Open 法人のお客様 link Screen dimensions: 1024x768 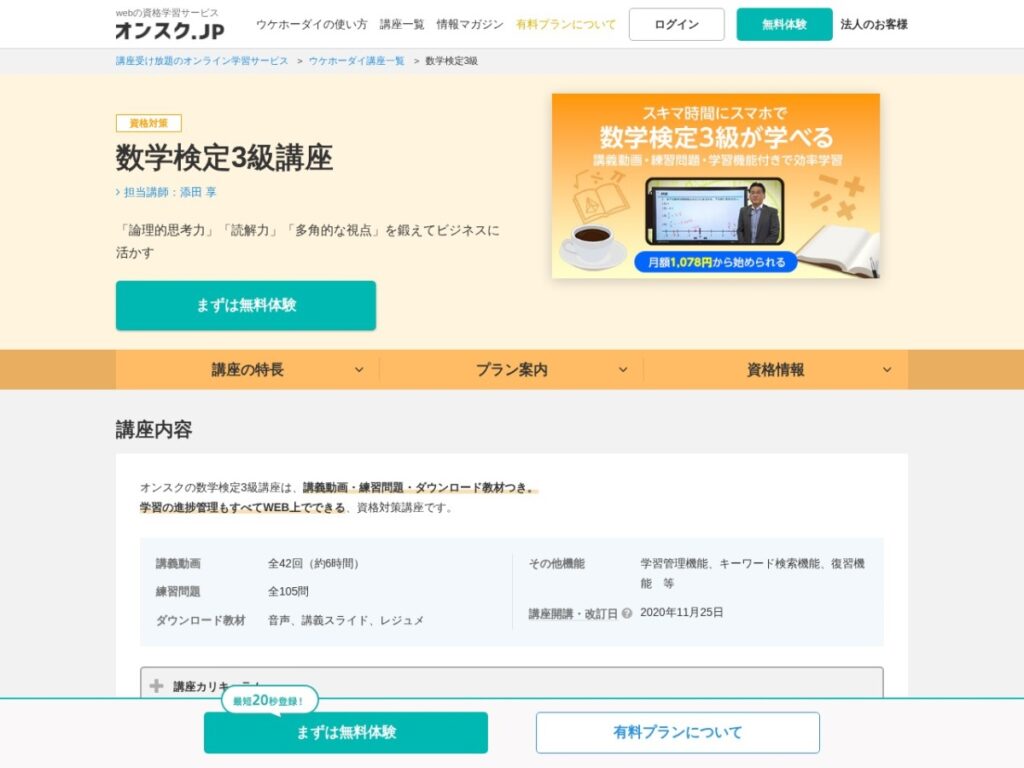tap(874, 24)
